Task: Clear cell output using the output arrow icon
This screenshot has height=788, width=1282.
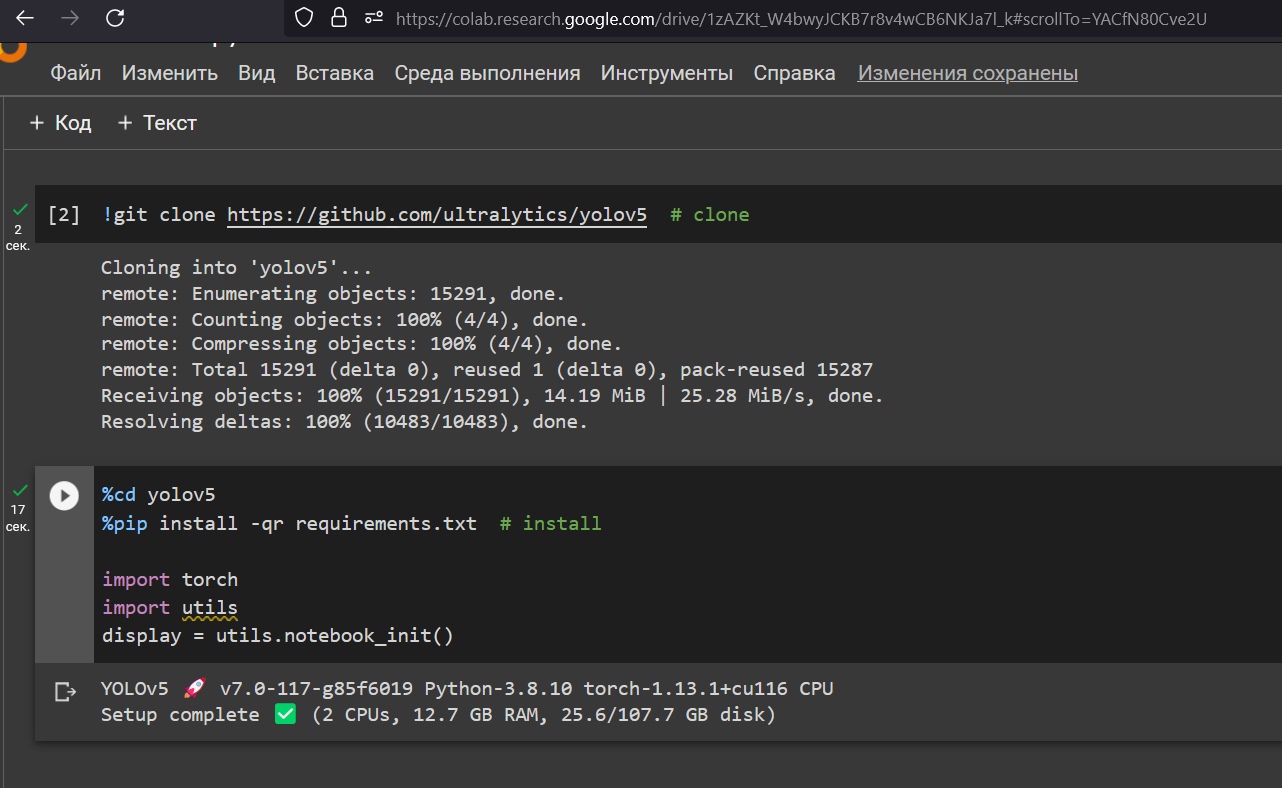Action: pos(65,691)
